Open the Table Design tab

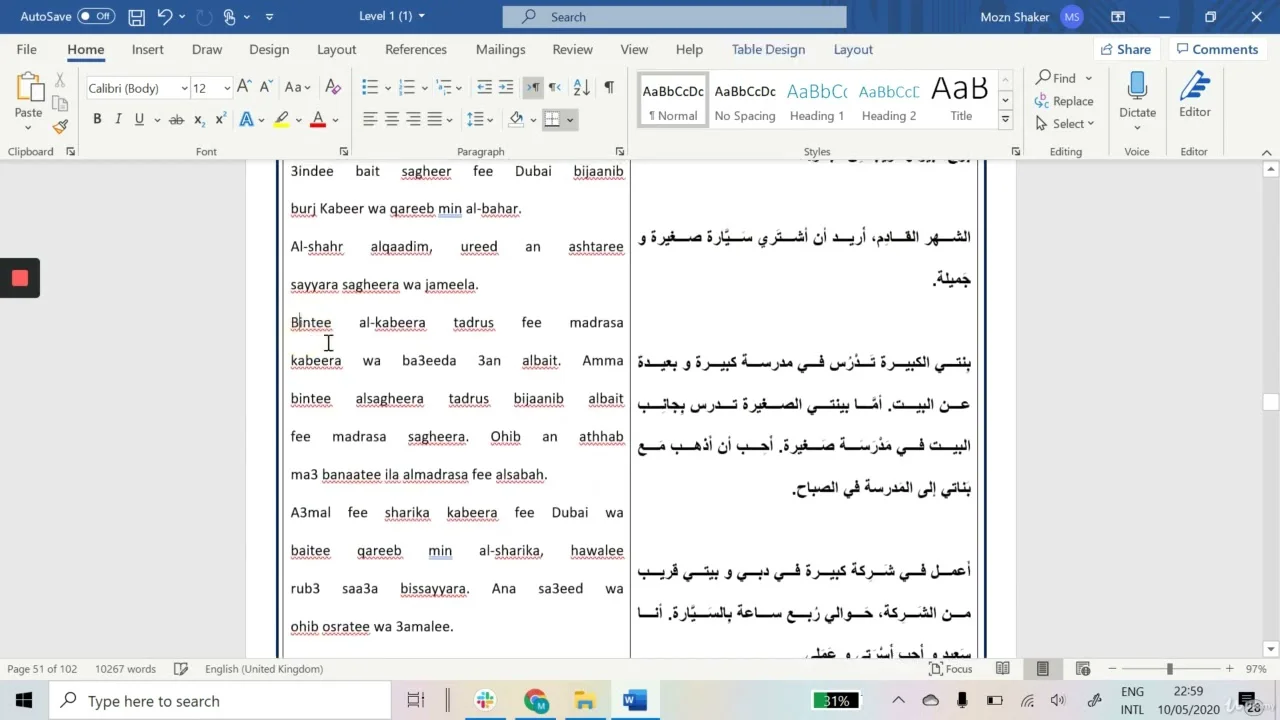point(768,49)
